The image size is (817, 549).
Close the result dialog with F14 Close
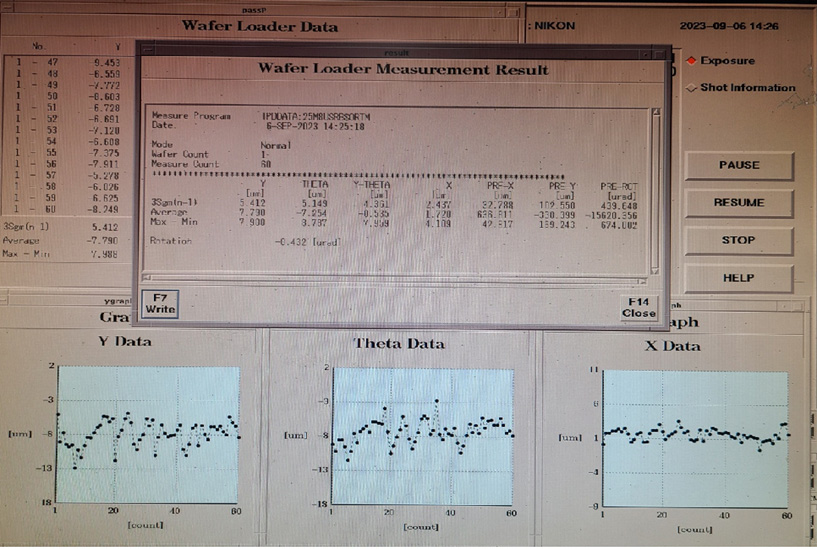pos(638,306)
